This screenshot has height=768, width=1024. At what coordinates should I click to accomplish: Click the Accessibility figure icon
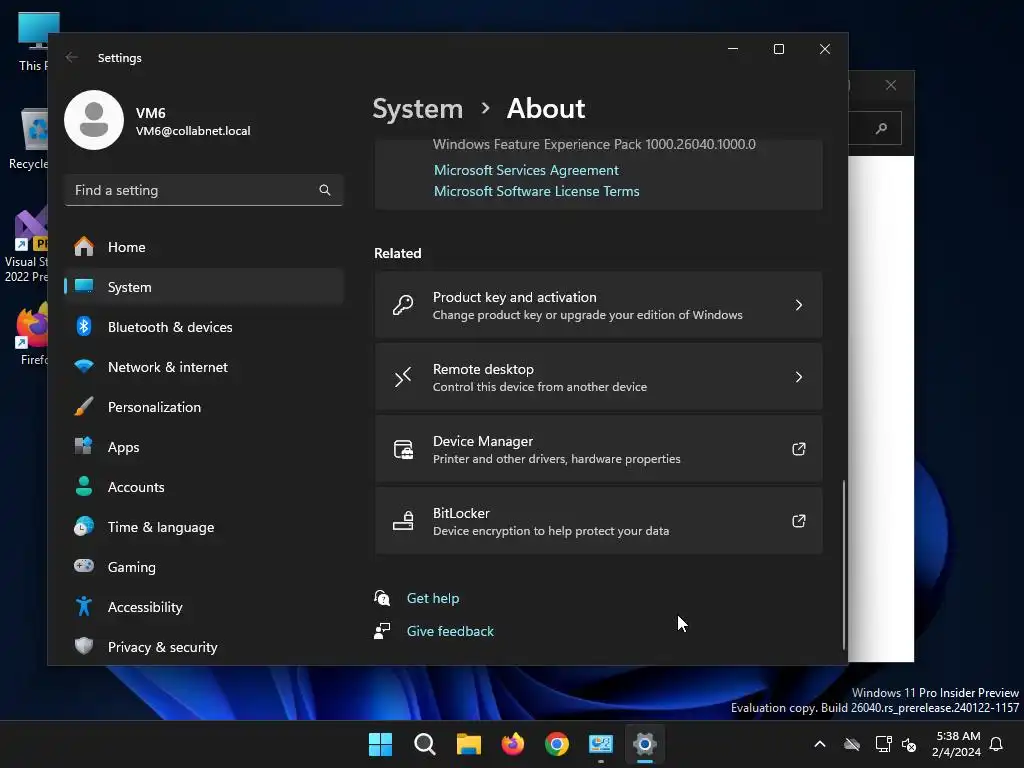pos(84,606)
